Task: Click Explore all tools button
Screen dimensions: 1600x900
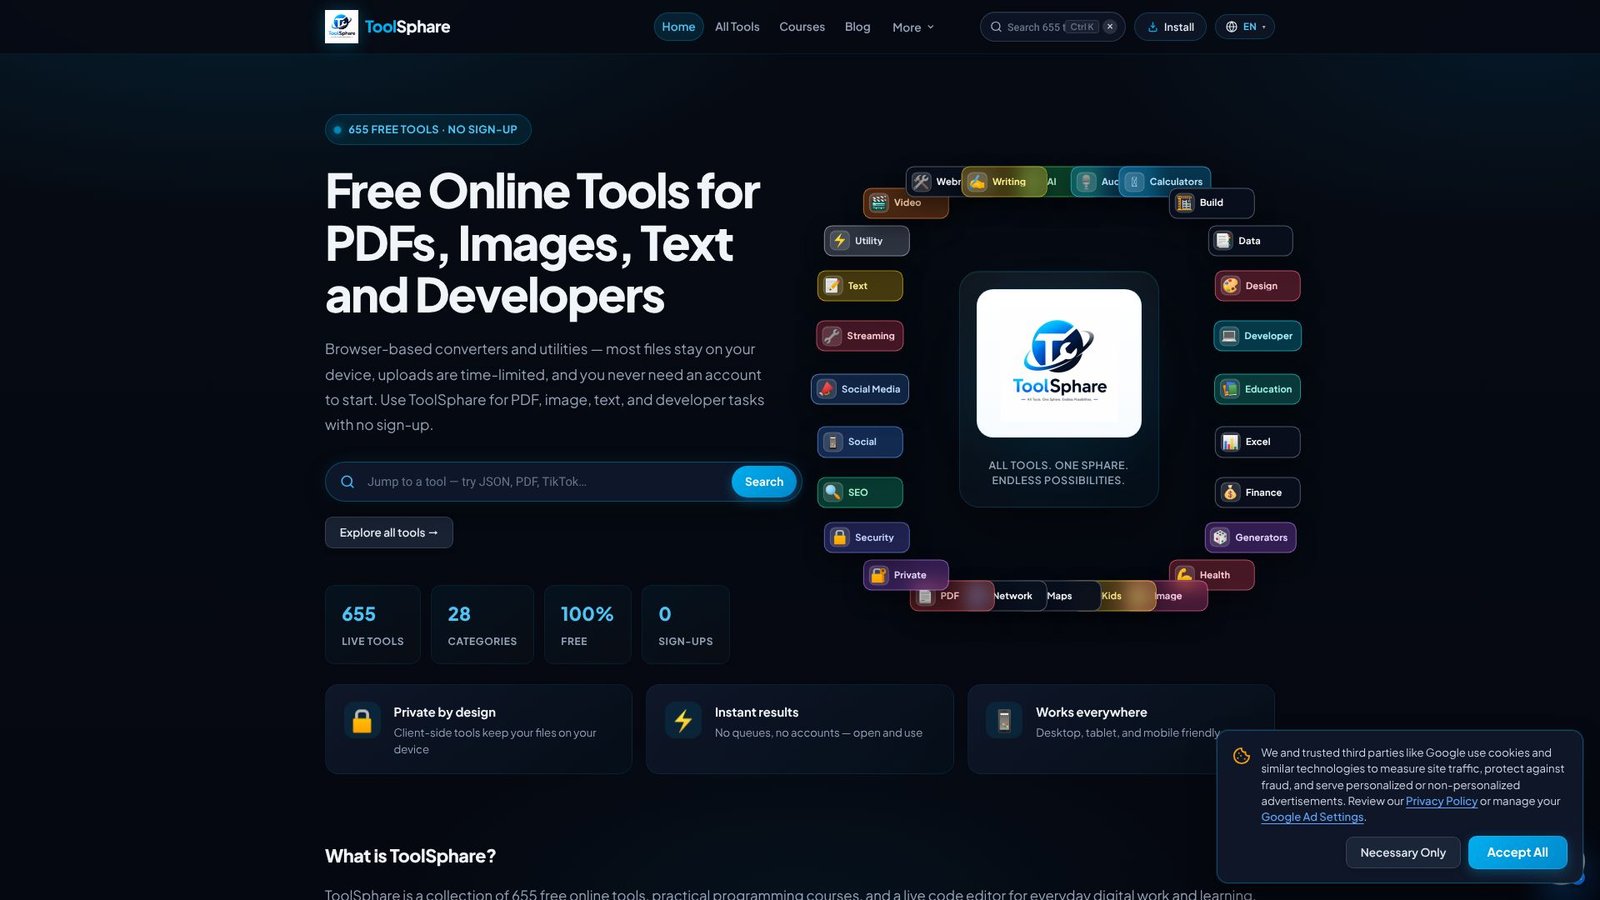Action: click(389, 533)
